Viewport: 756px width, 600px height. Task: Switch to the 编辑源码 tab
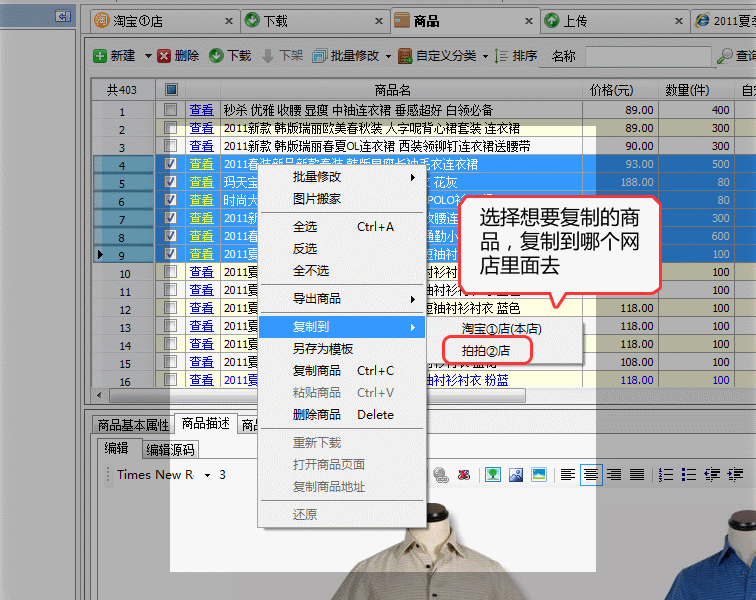pyautogui.click(x=170, y=450)
